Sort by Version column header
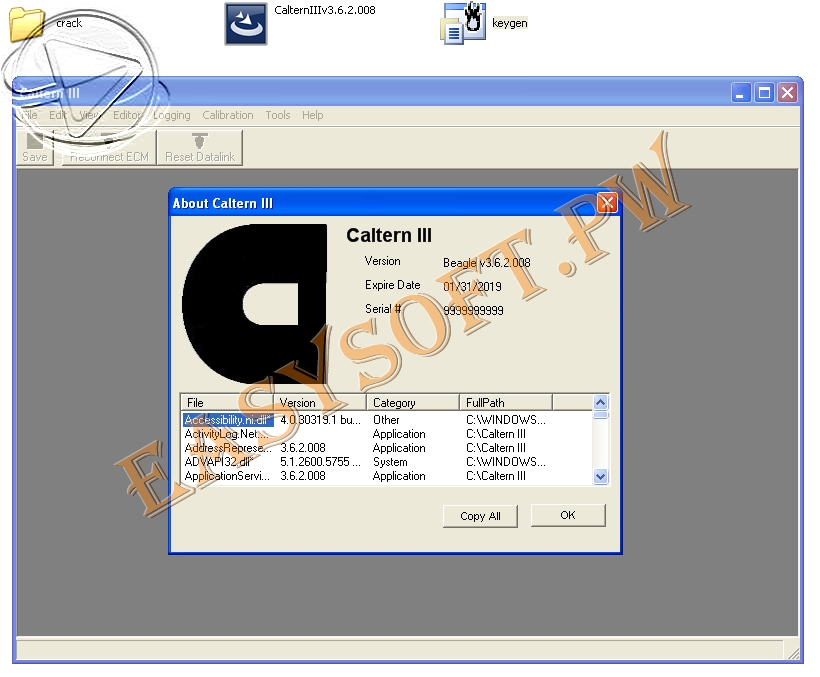The width and height of the screenshot is (820, 677). [320, 403]
